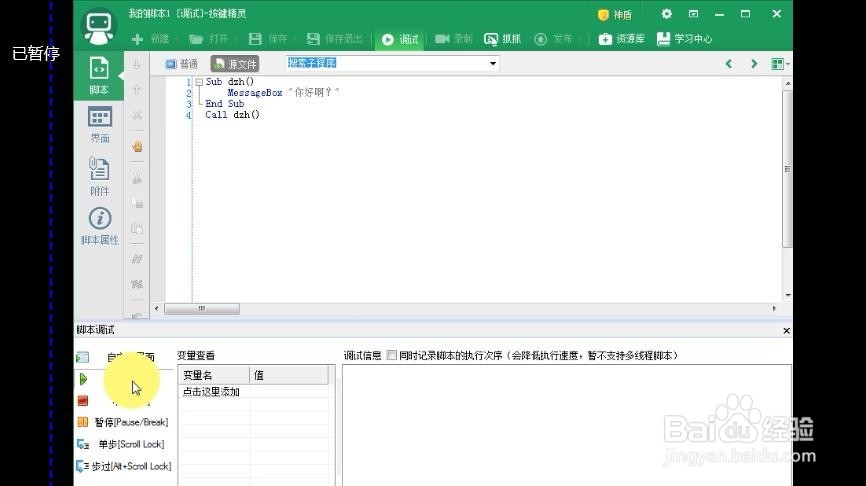This screenshot has height=486, width=866.
Task: Click 保存退出 save and exit
Action: click(335, 39)
